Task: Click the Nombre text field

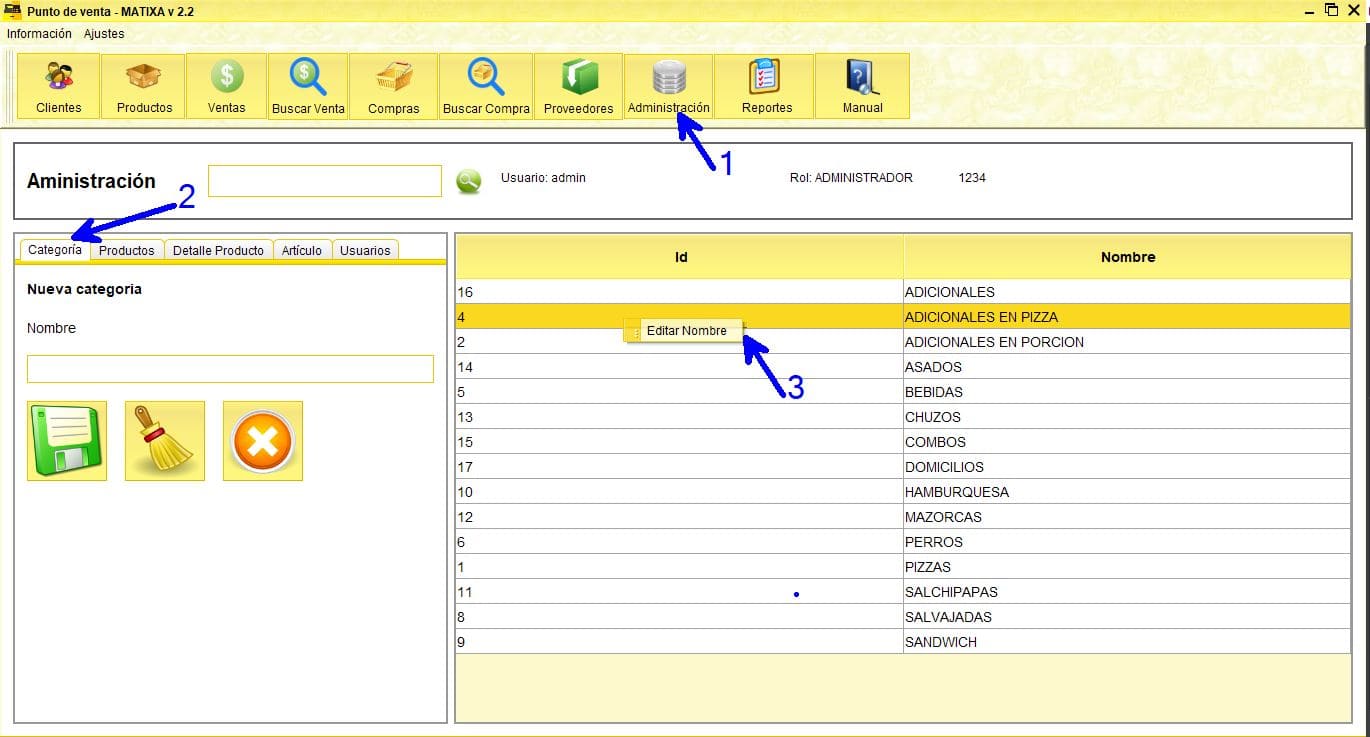Action: coord(230,368)
